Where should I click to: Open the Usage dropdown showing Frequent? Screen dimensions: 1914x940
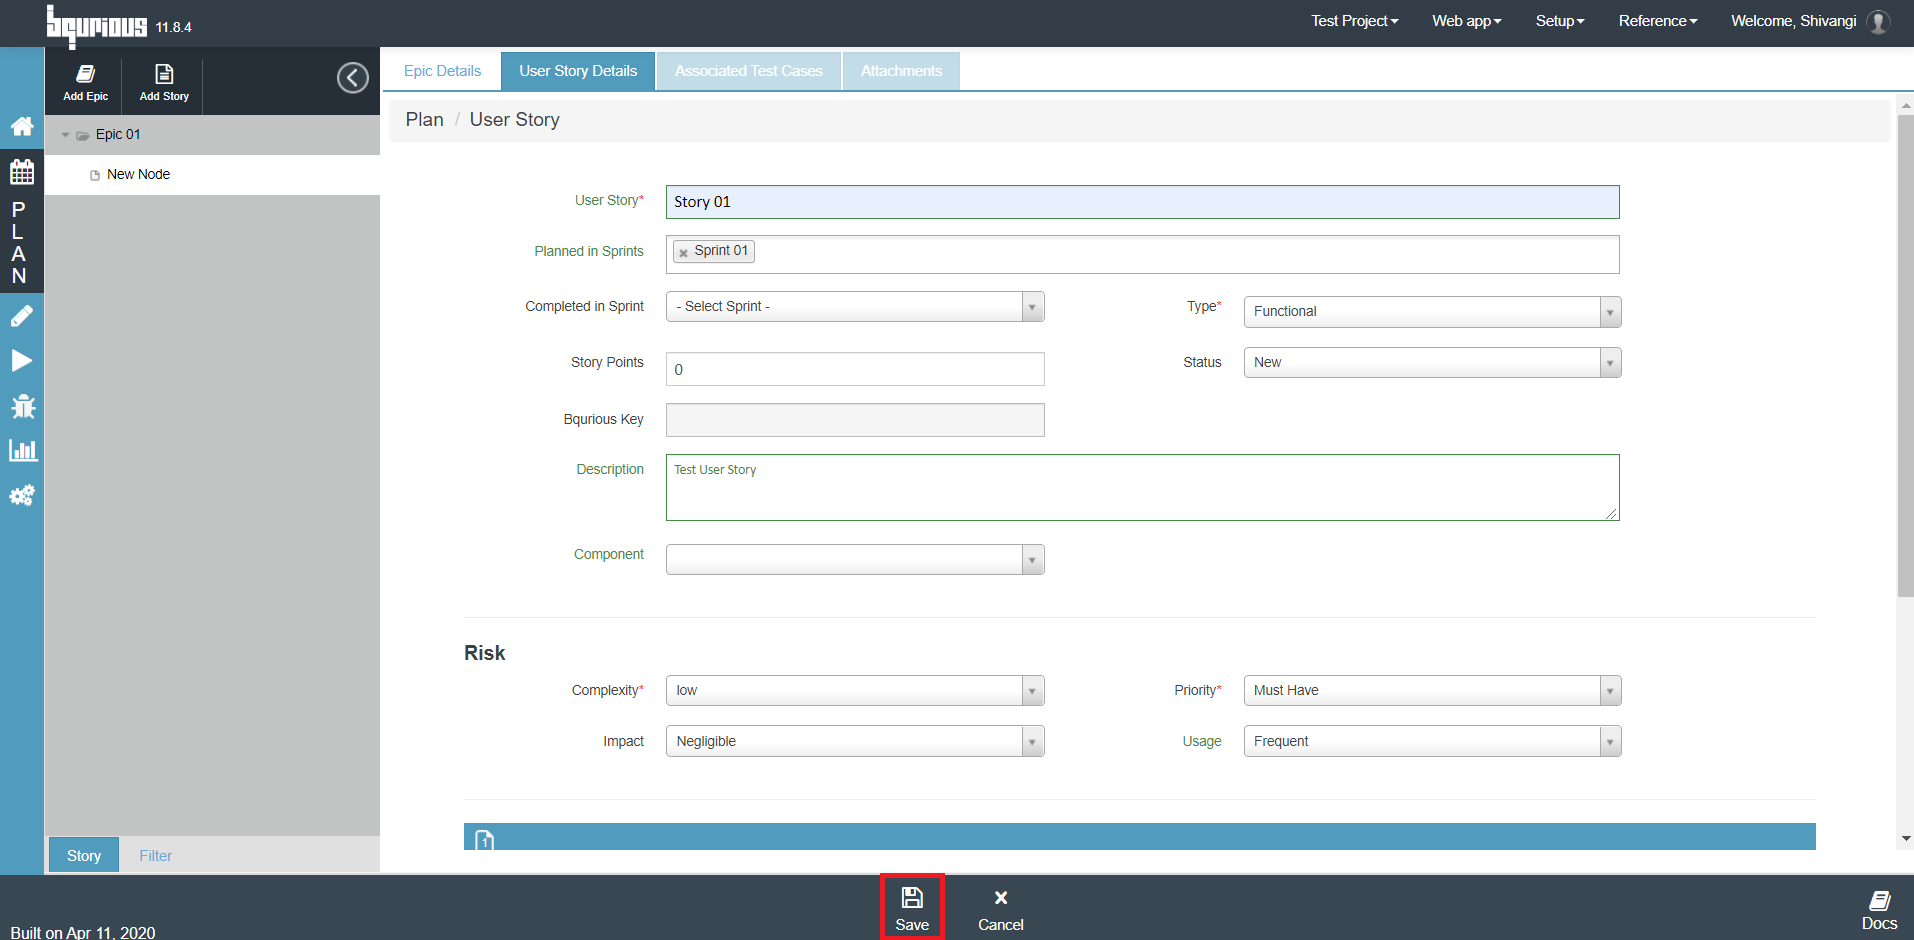(x=1432, y=741)
